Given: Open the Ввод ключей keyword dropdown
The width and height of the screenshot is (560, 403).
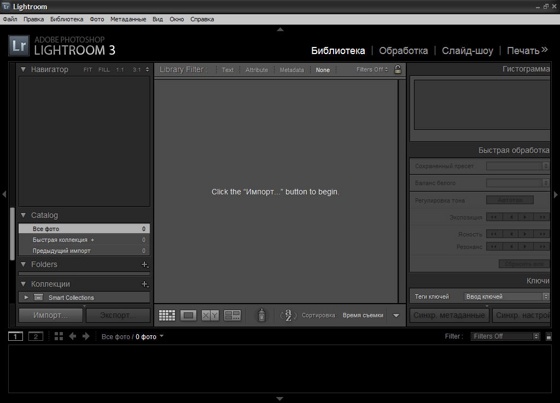Looking at the screenshot, I should point(506,297).
